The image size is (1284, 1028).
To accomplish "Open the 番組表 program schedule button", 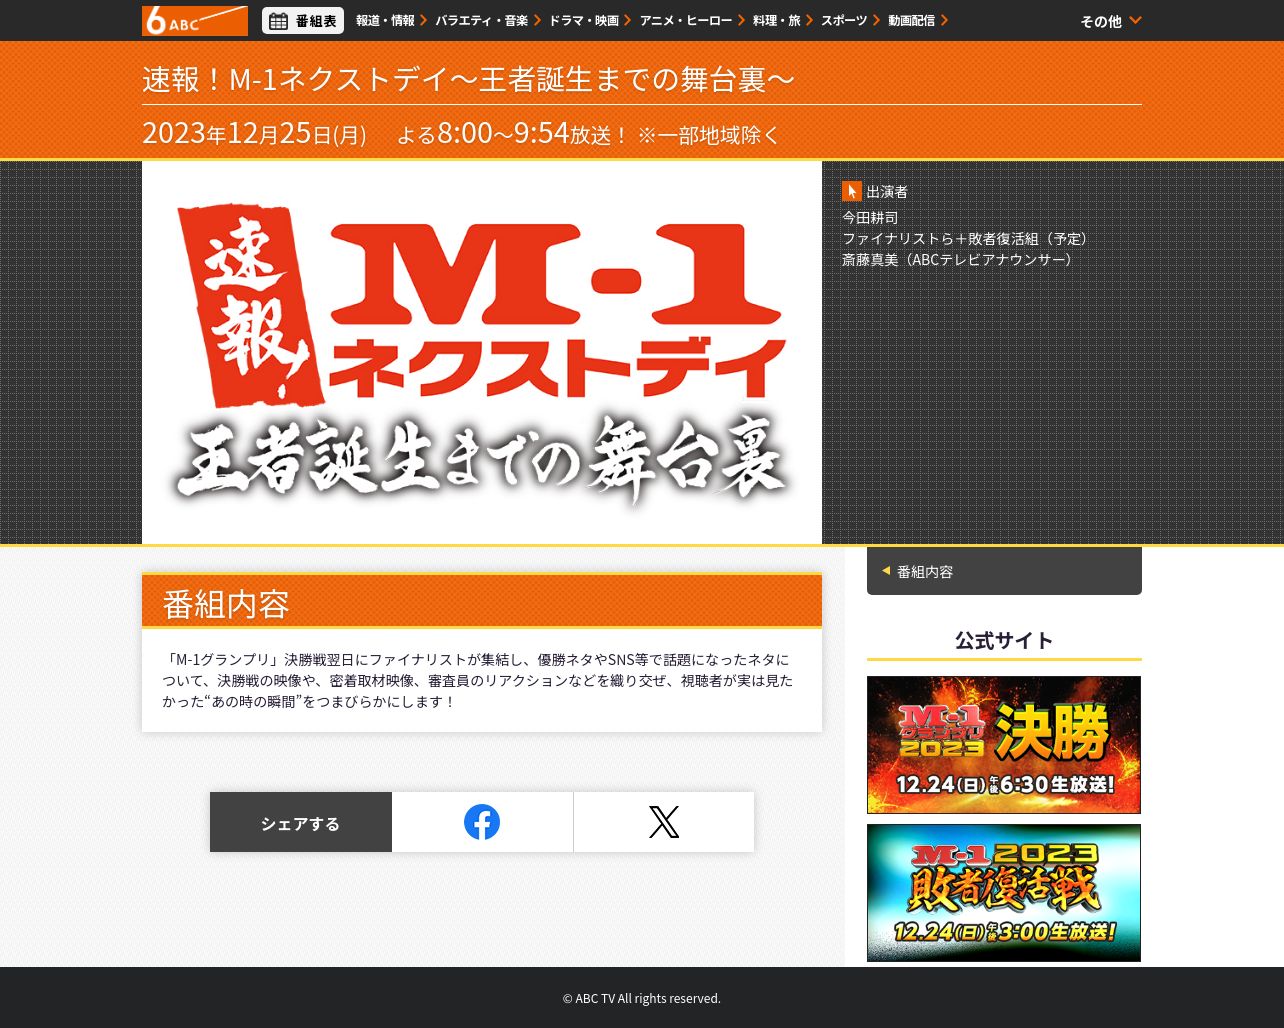I will (303, 20).
